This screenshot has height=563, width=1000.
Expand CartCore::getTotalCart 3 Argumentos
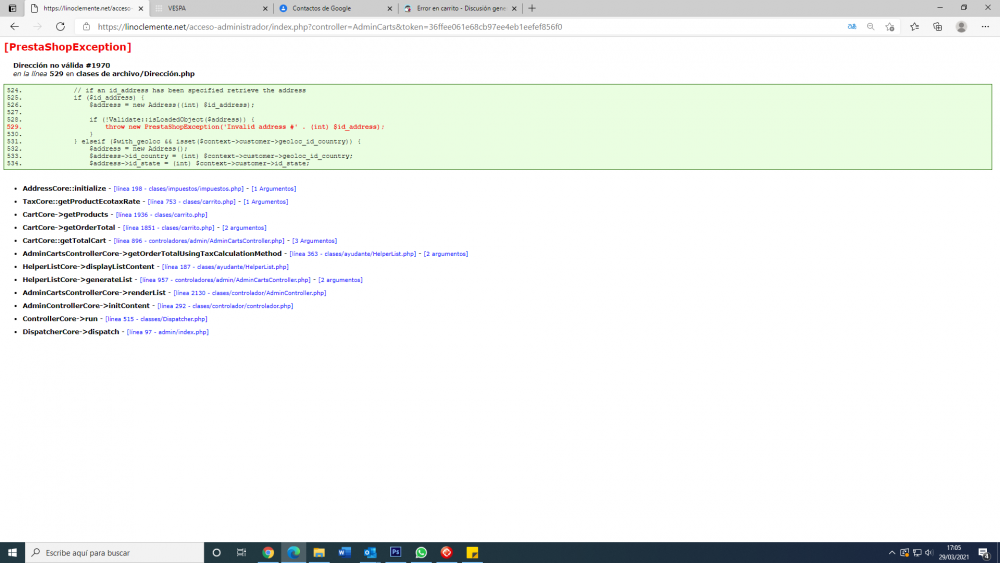coord(314,241)
